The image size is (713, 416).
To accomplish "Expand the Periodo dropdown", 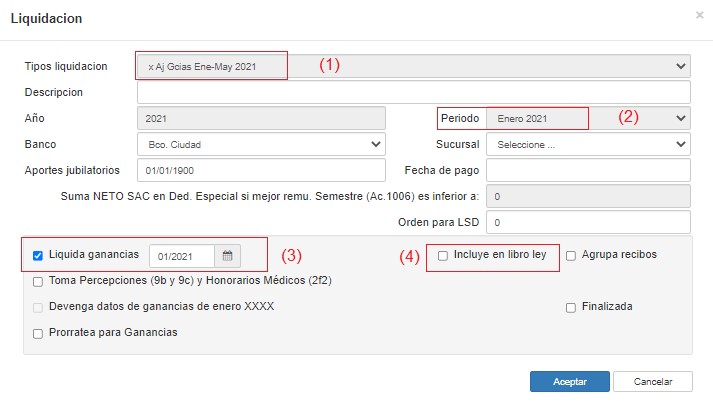I will pos(588,118).
